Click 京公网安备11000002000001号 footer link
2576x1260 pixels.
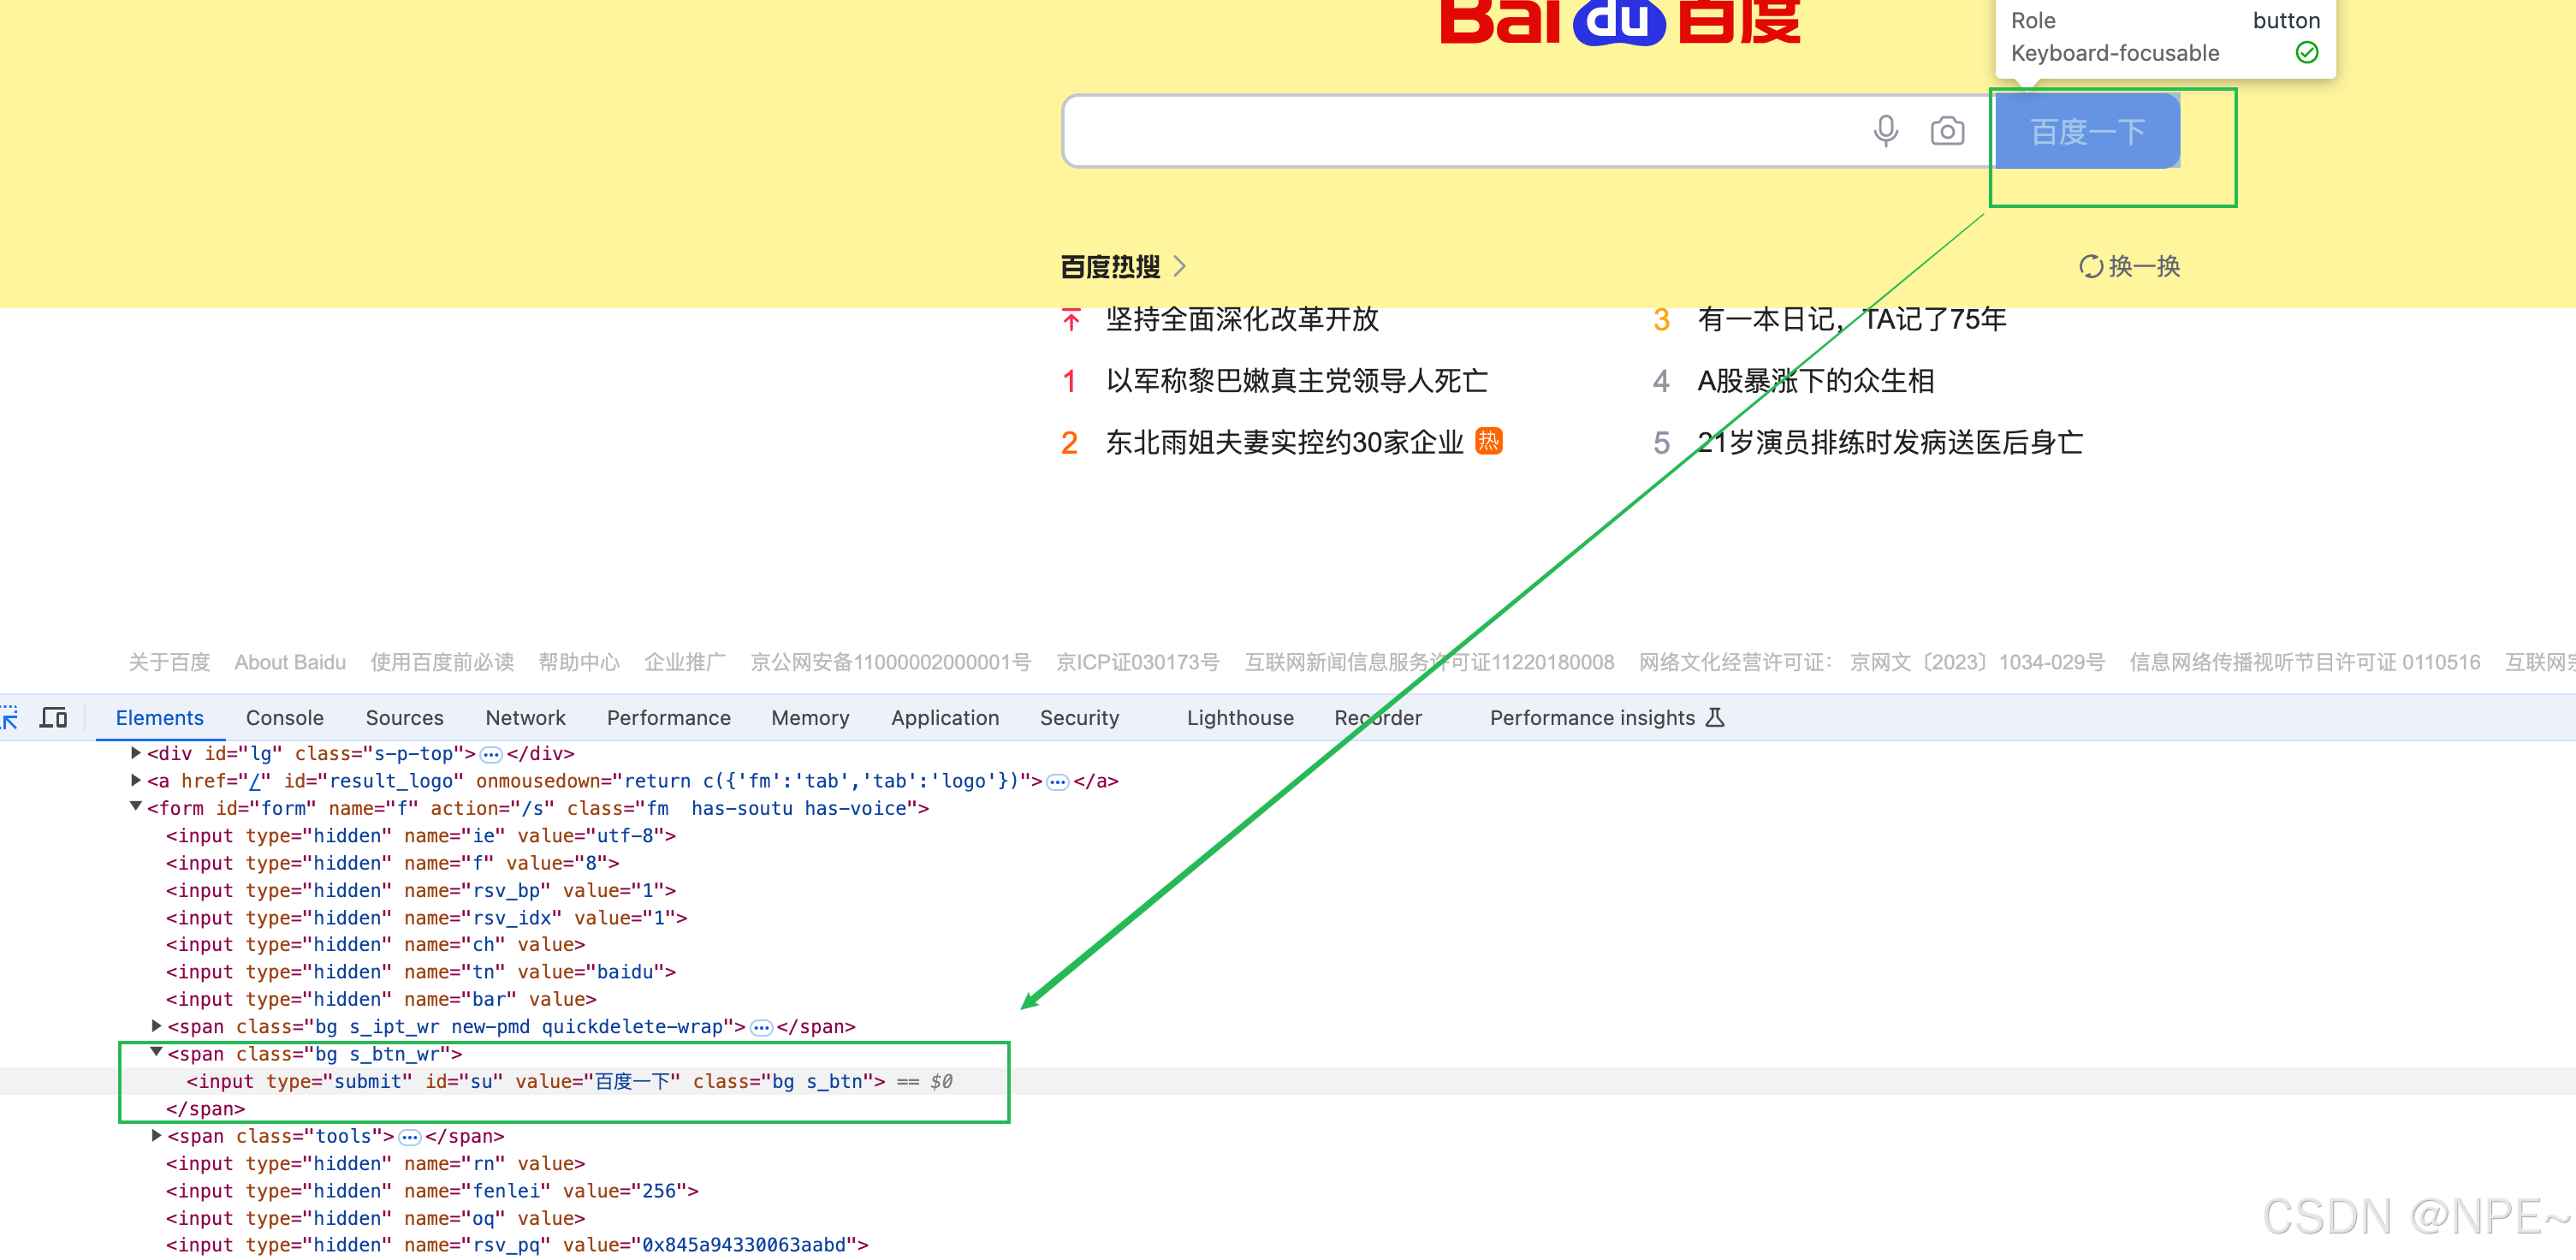pyautogui.click(x=890, y=662)
